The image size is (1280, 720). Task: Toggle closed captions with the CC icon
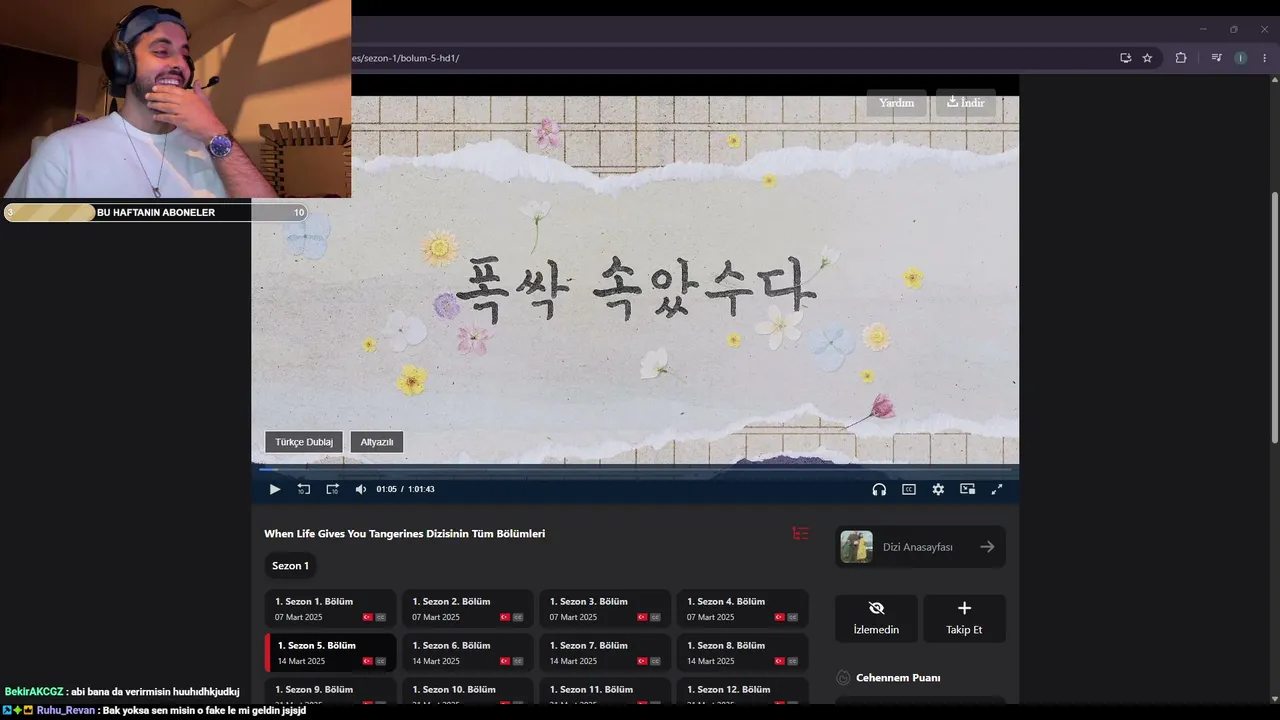(909, 489)
